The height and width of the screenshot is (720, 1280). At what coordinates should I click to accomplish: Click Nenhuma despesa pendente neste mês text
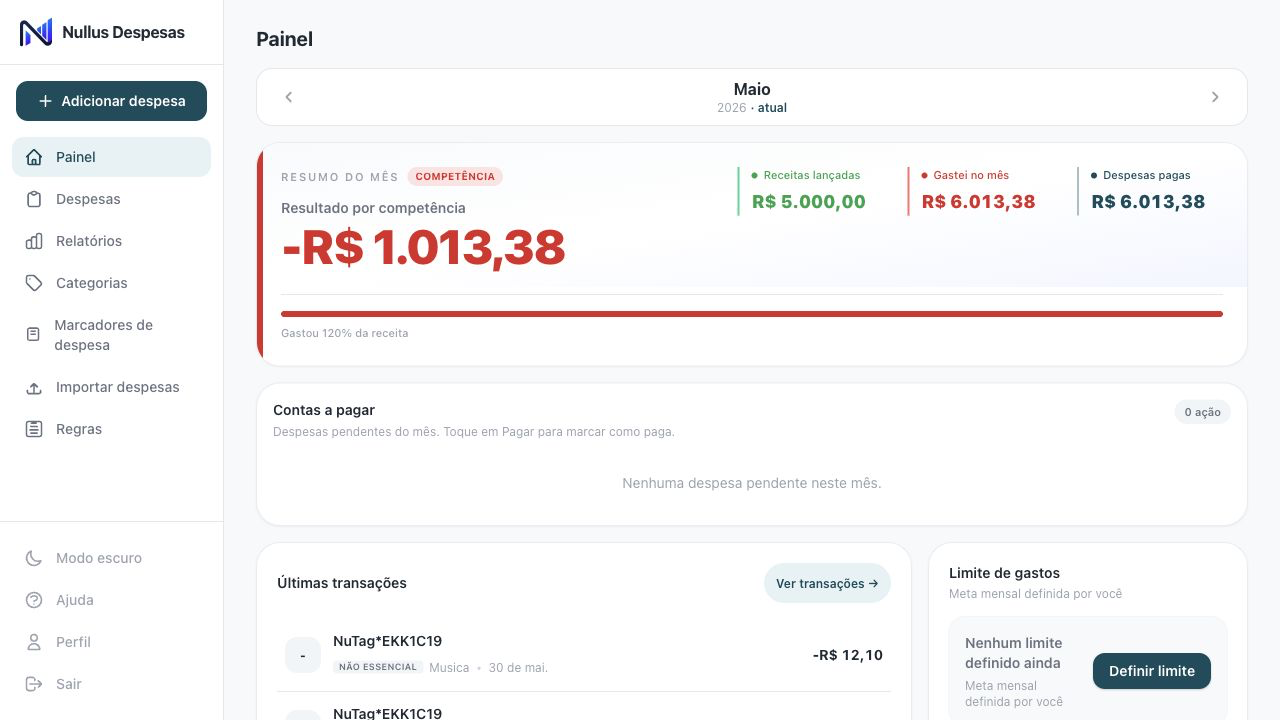point(752,483)
